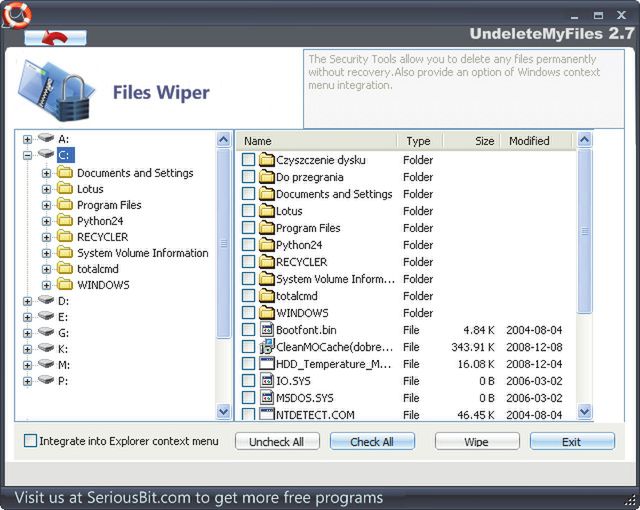Click file list scroll down arrow
Screen dimensions: 640x510
coord(584,411)
